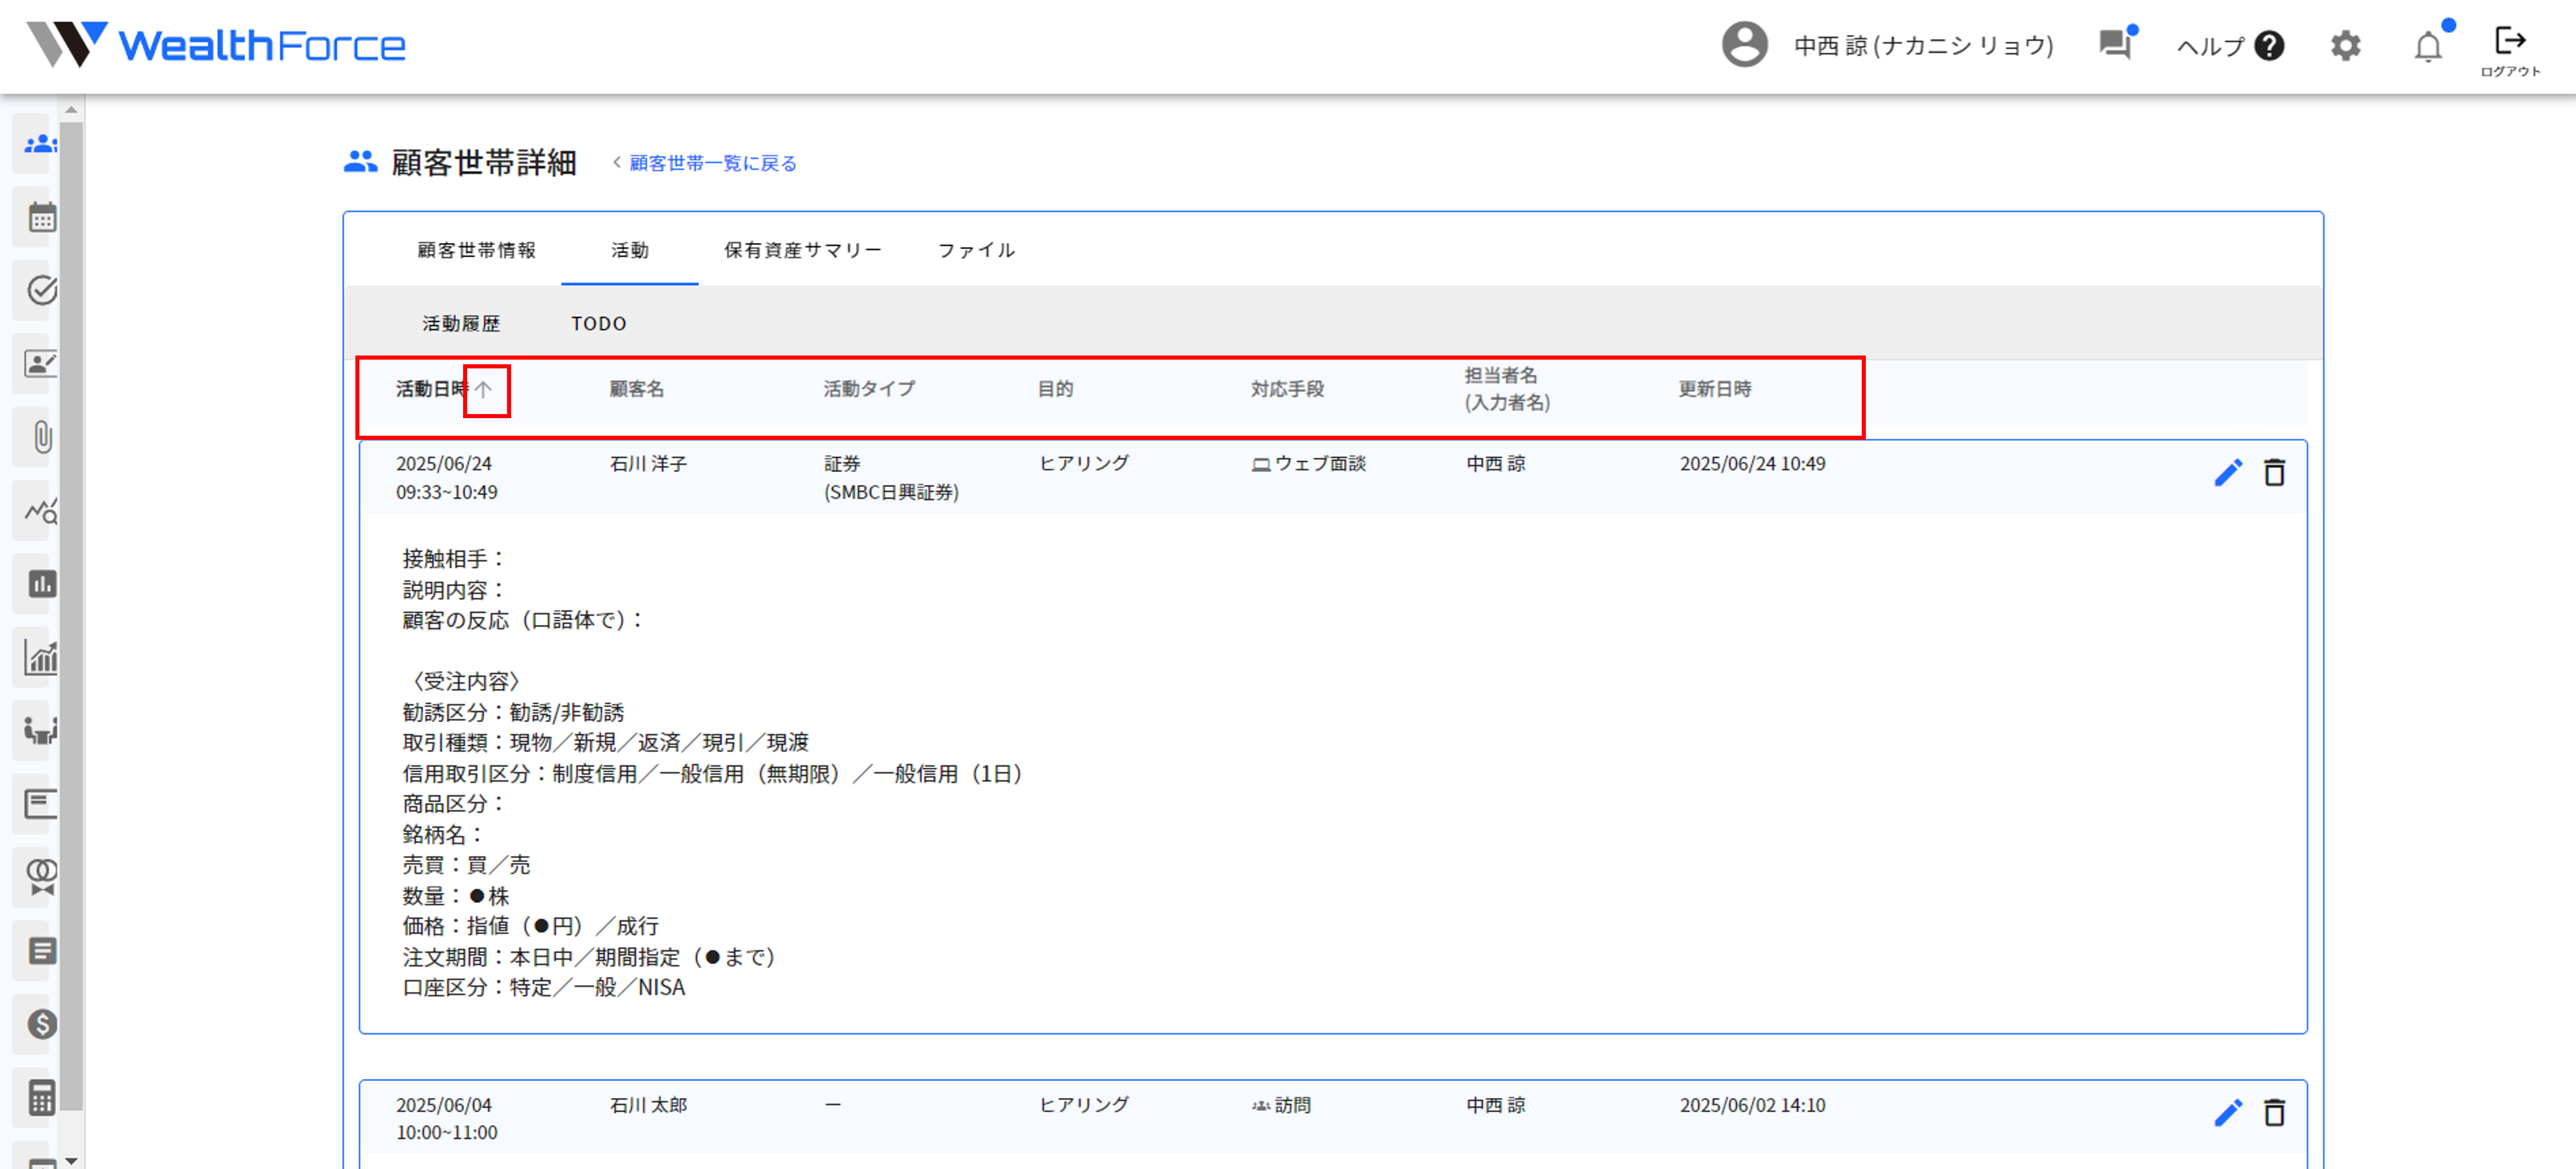Open the meeting desk sidebar icon
This screenshot has width=2576, height=1169.
click(x=40, y=731)
